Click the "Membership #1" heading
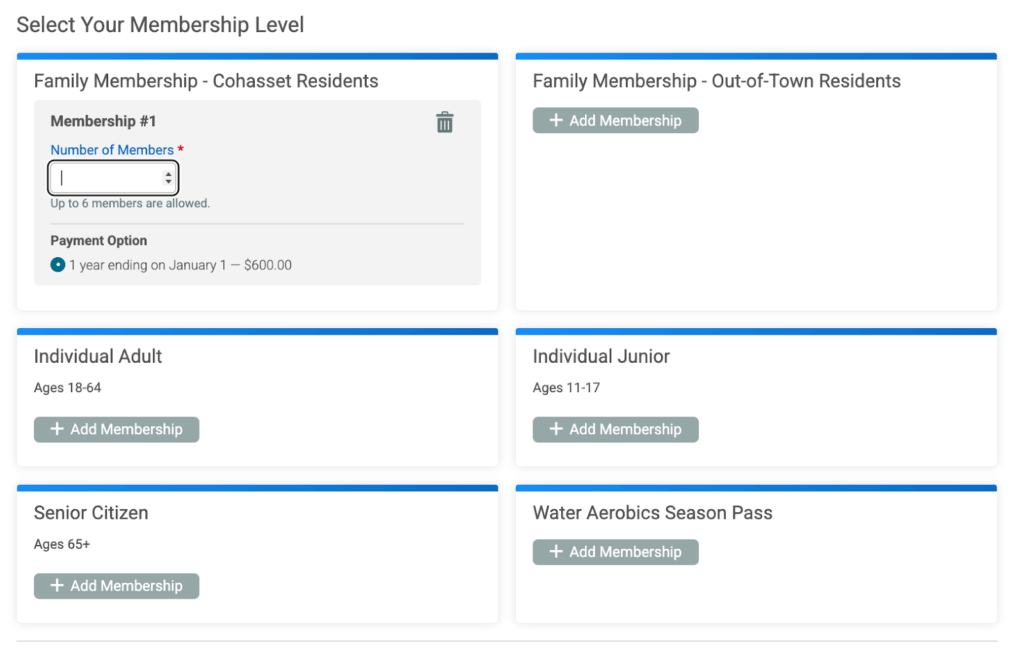Viewport: 1024px width, 655px height. (103, 121)
